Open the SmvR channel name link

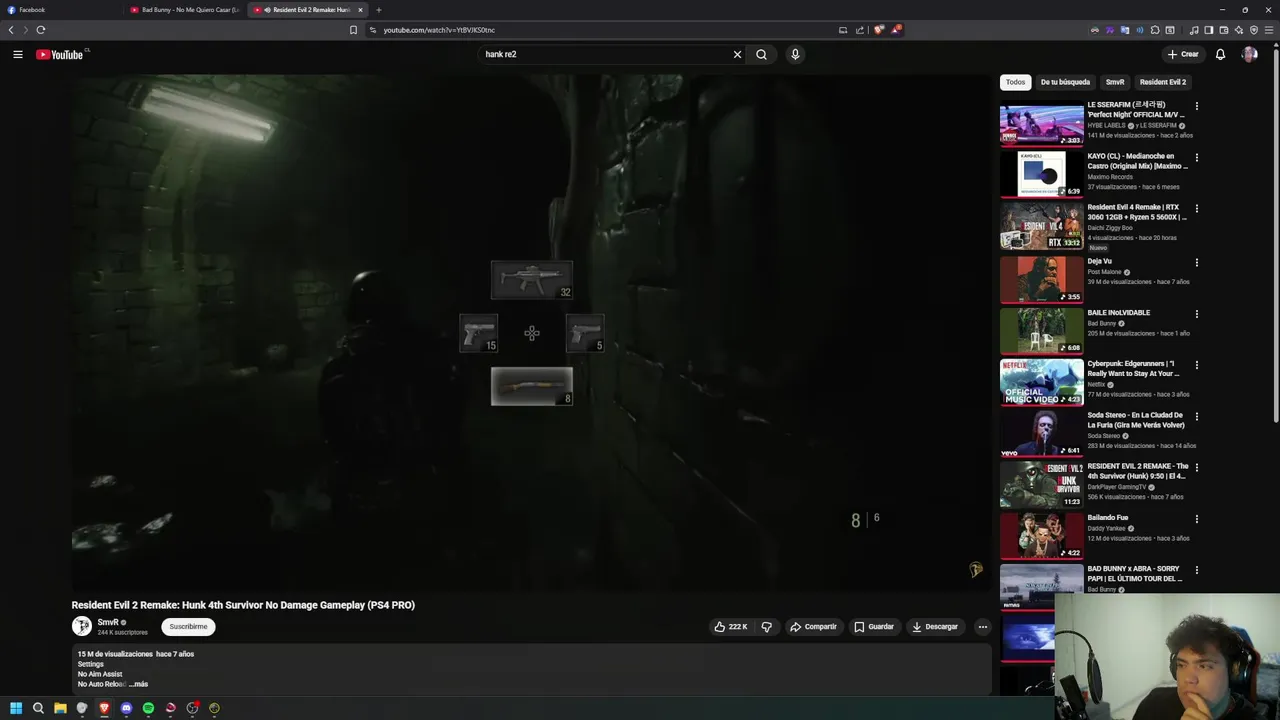pyautogui.click(x=108, y=622)
